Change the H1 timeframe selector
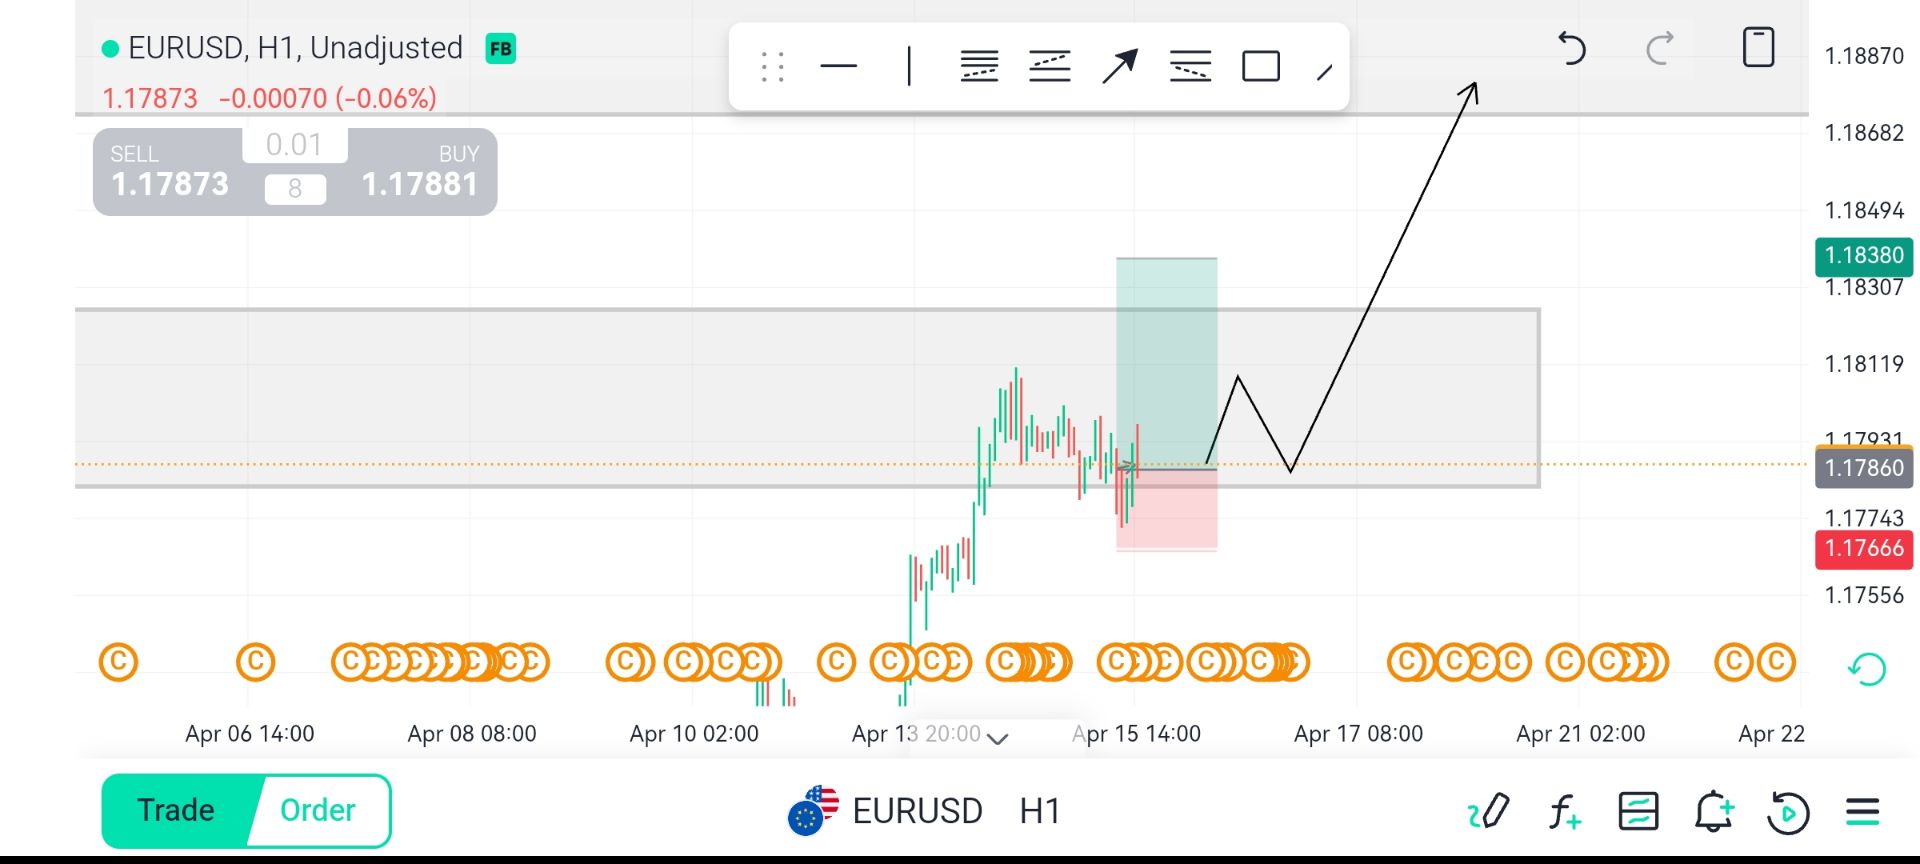This screenshot has height=864, width=1920. click(x=1040, y=811)
